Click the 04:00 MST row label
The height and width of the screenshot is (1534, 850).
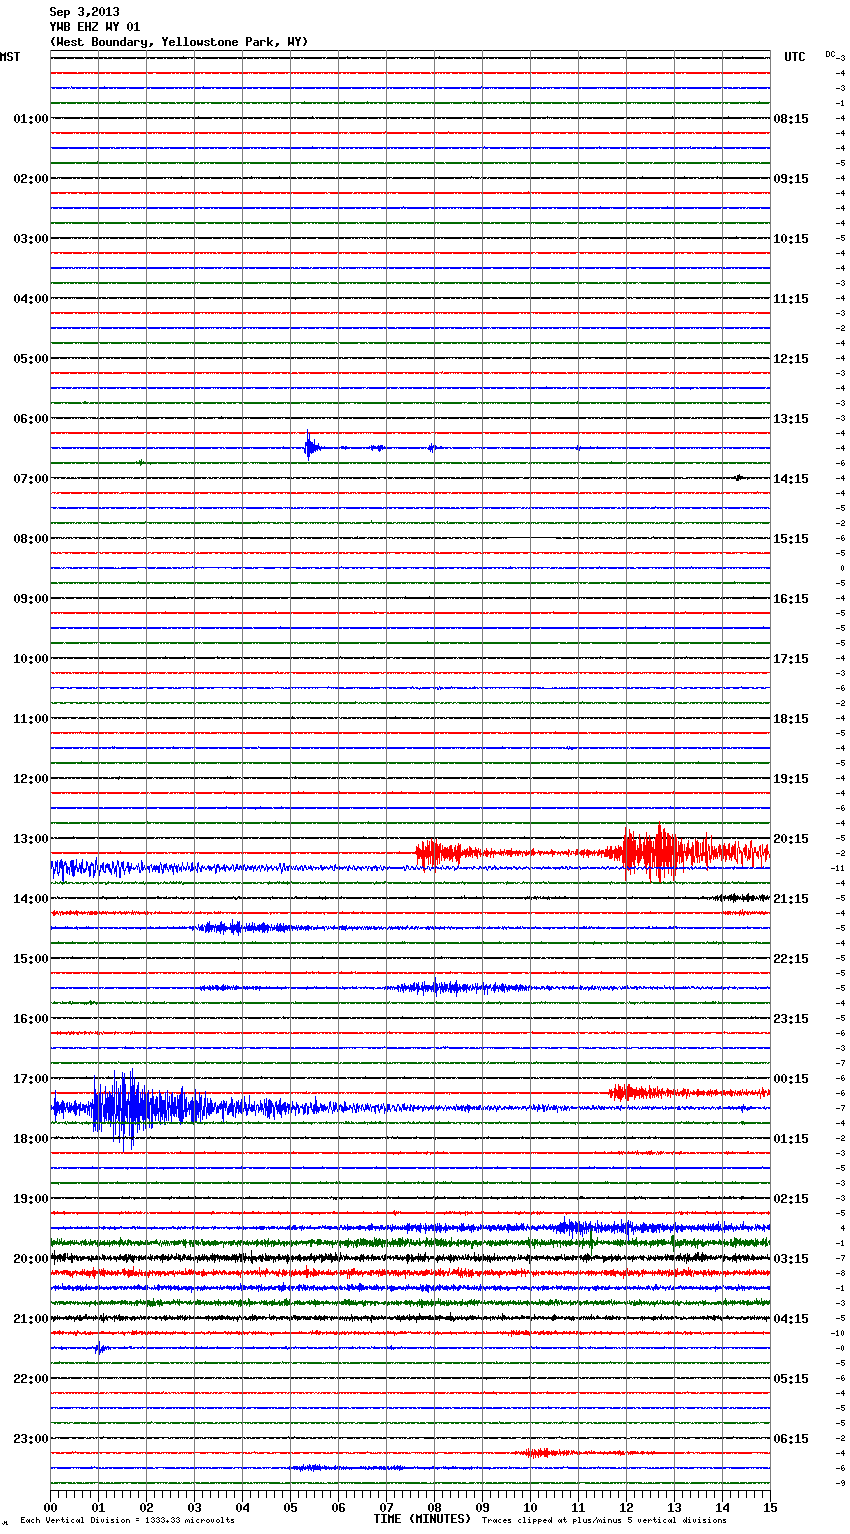tap(31, 299)
